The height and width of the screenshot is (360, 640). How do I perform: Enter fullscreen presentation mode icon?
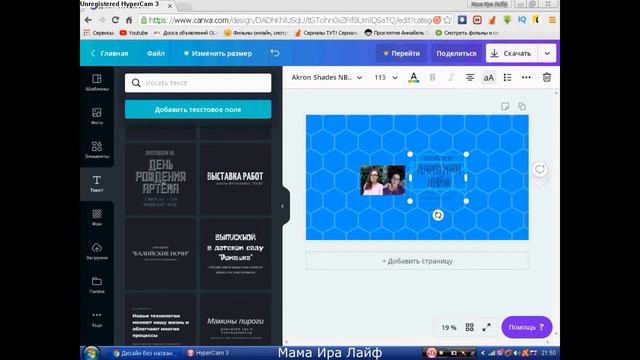487,327
